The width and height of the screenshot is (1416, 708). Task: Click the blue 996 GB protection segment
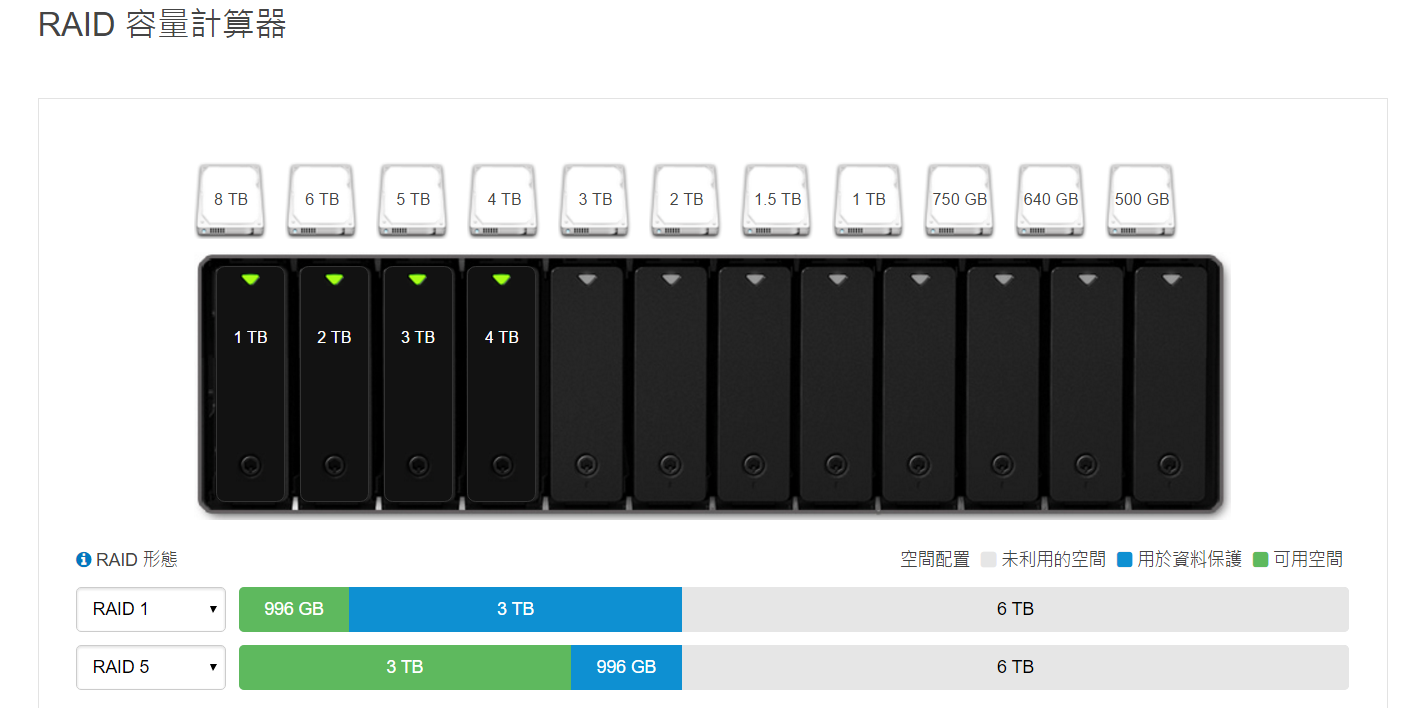tap(626, 667)
